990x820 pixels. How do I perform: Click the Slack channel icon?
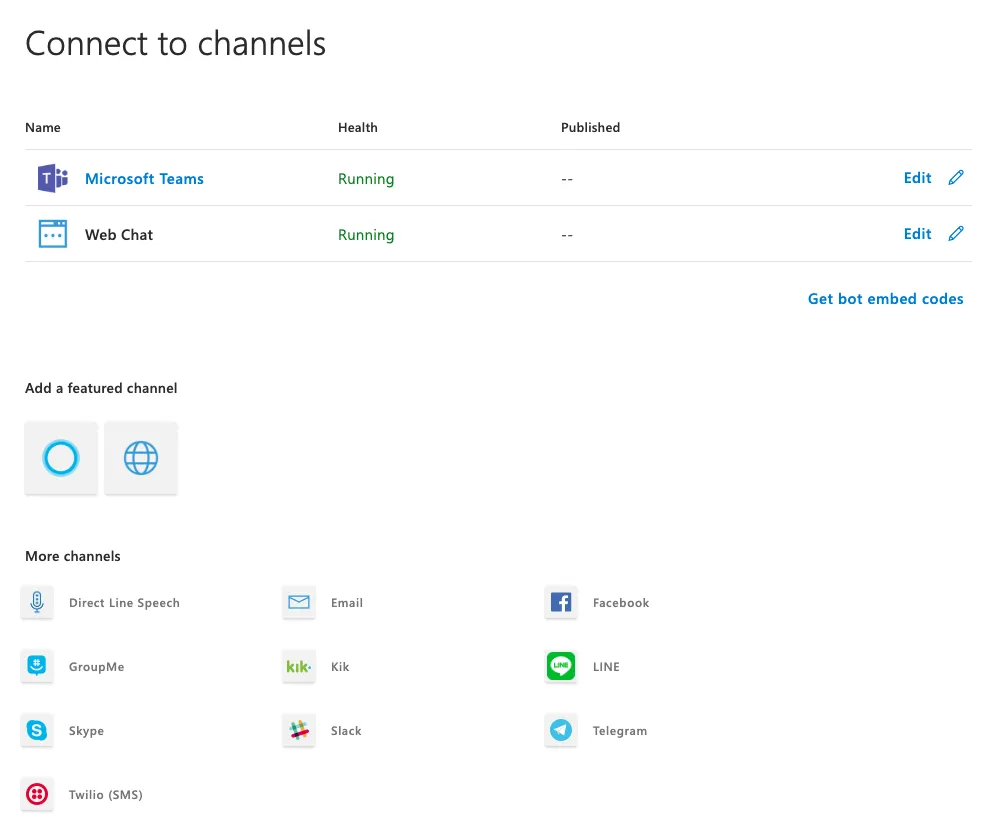point(299,730)
